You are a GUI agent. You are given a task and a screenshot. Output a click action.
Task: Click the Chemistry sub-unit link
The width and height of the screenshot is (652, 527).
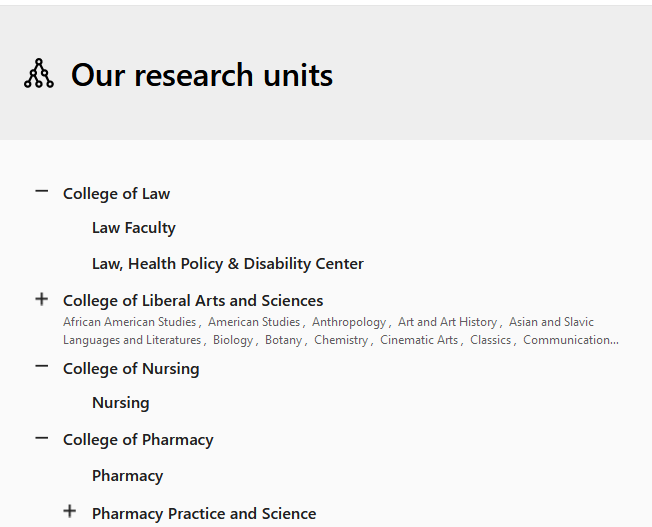click(x=340, y=340)
